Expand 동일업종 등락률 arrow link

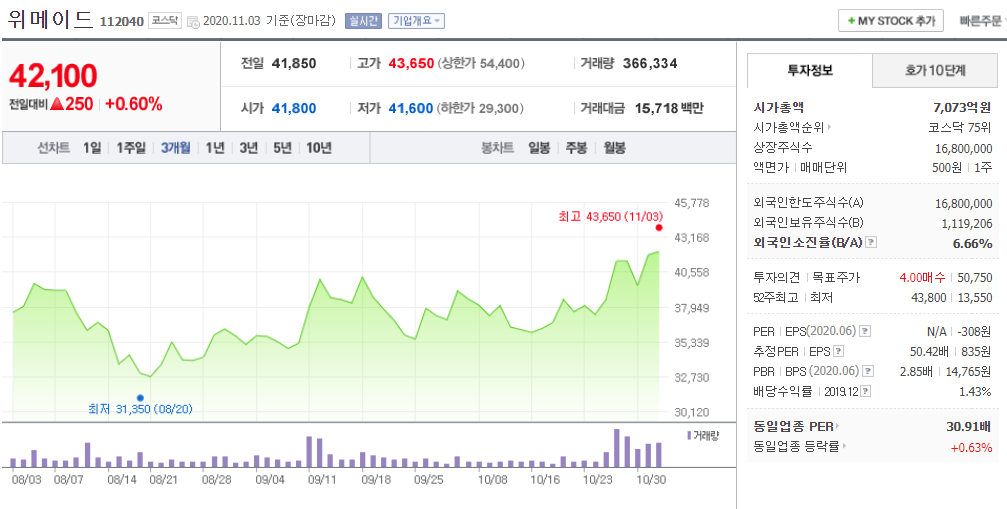845,446
